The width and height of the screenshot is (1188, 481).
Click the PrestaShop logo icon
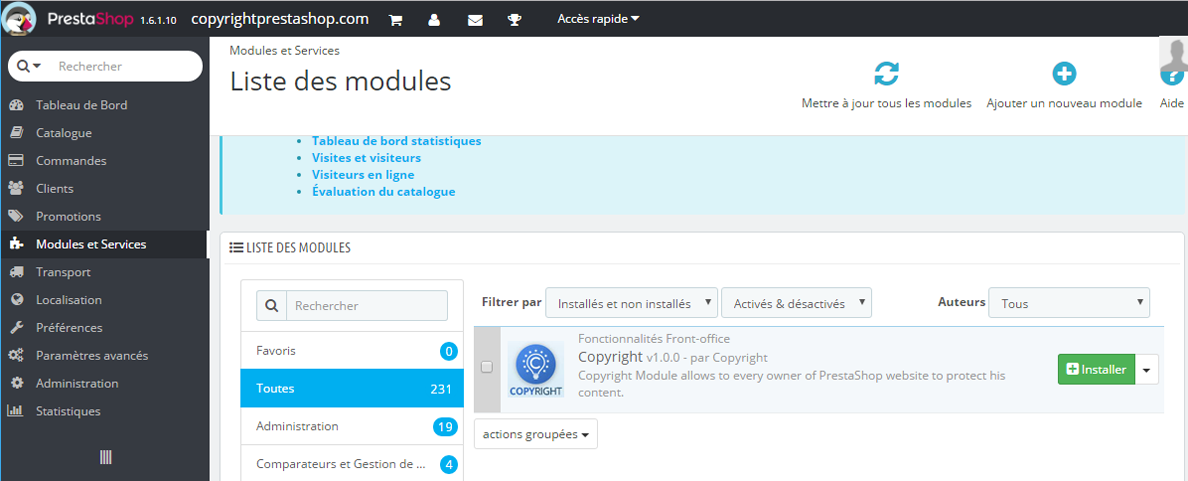(19, 19)
